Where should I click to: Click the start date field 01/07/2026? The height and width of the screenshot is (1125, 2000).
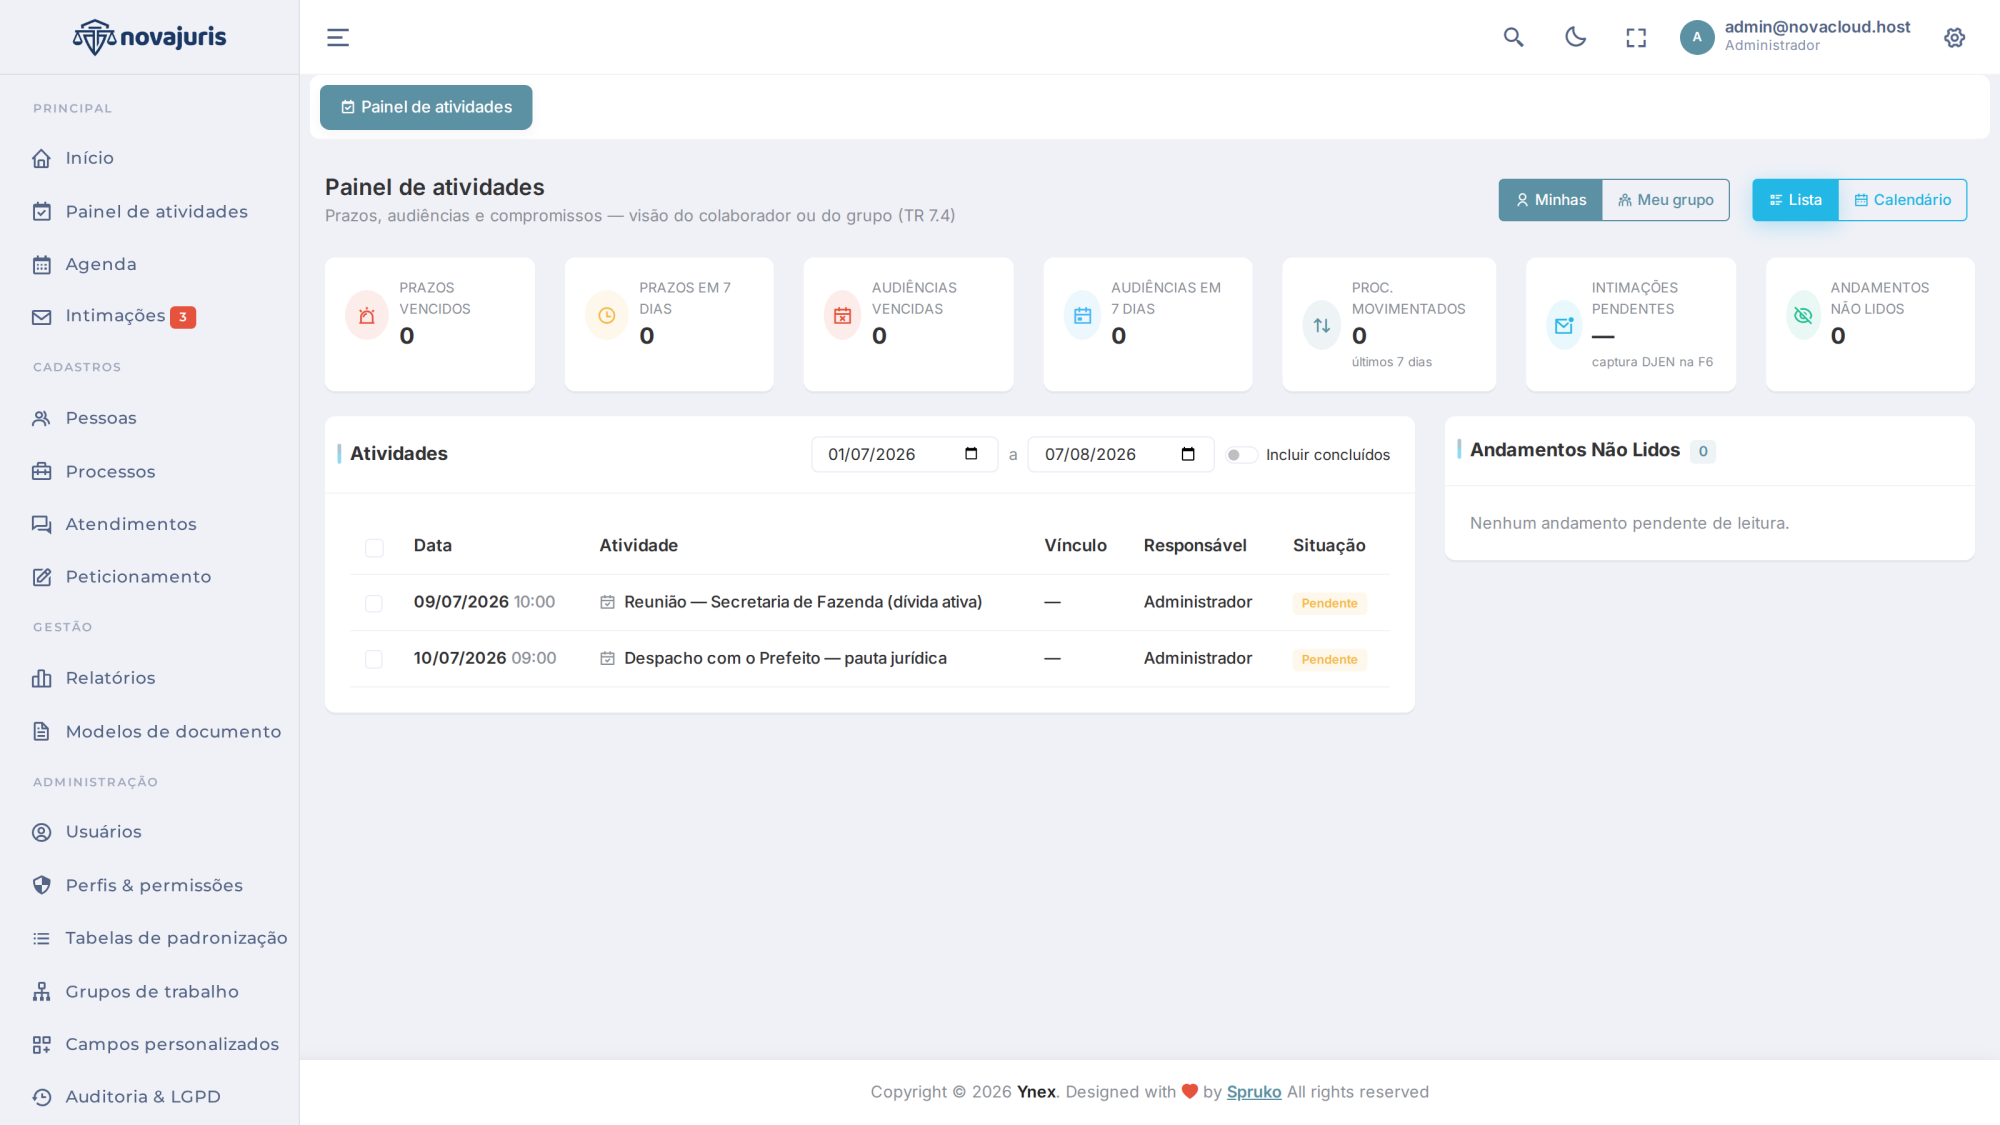click(905, 454)
